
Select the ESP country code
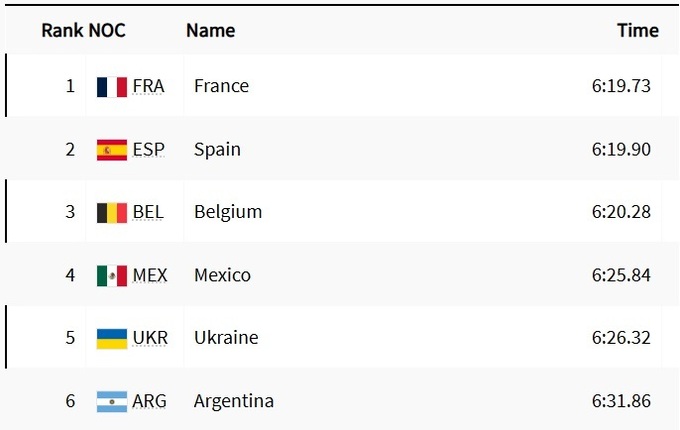click(148, 149)
